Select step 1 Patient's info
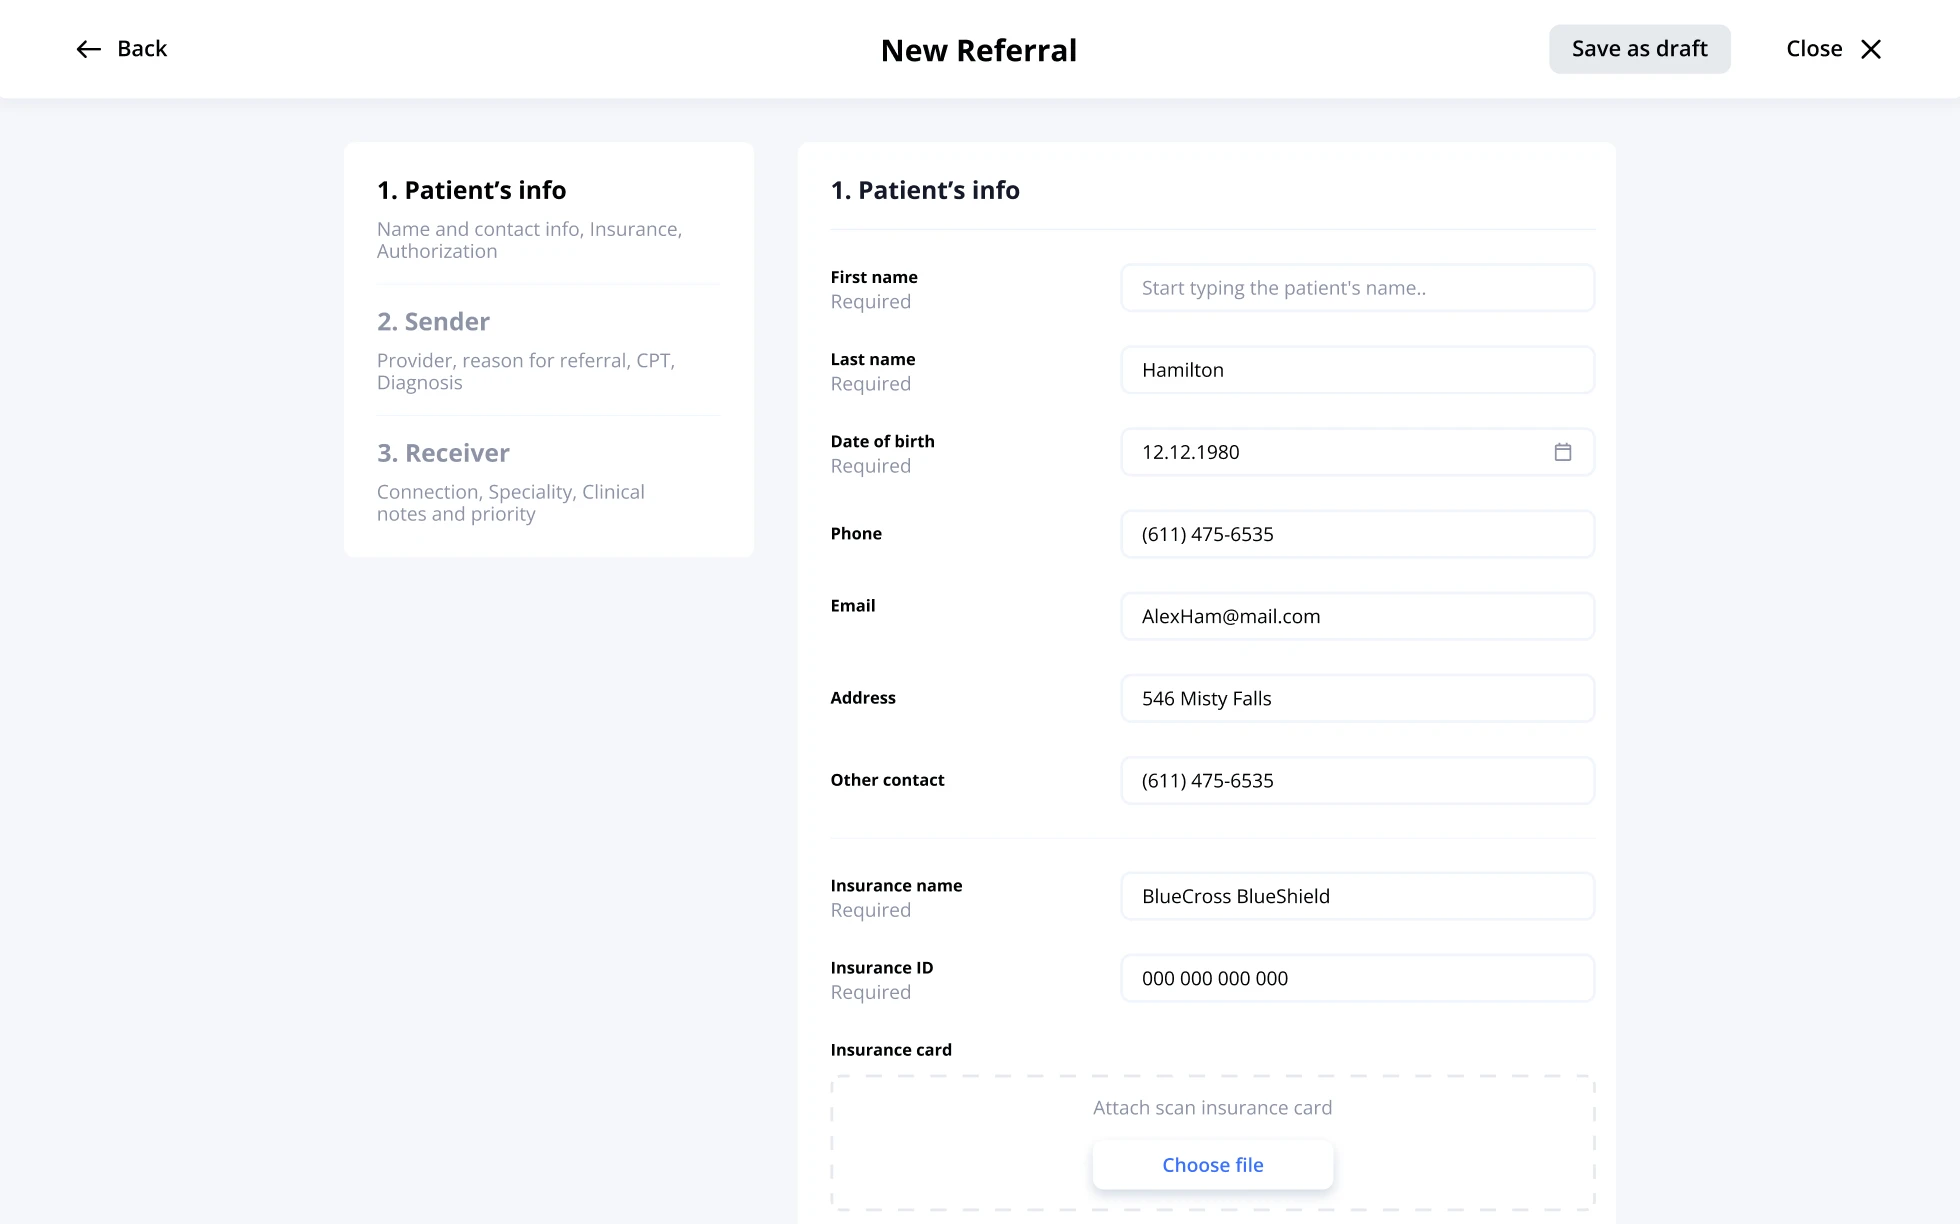This screenshot has width=1960, height=1224. 472,190
